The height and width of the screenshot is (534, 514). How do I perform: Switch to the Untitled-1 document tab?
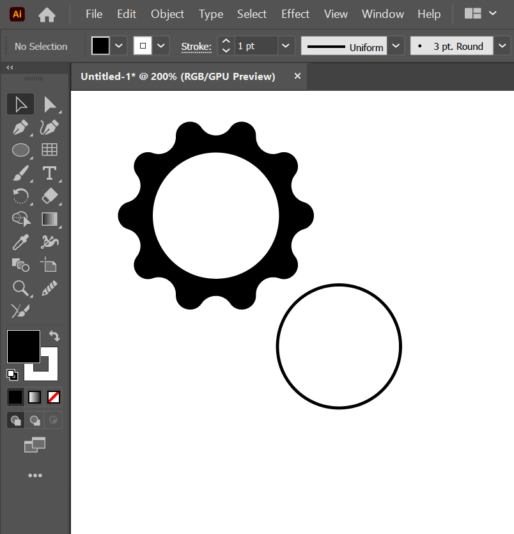tap(178, 77)
